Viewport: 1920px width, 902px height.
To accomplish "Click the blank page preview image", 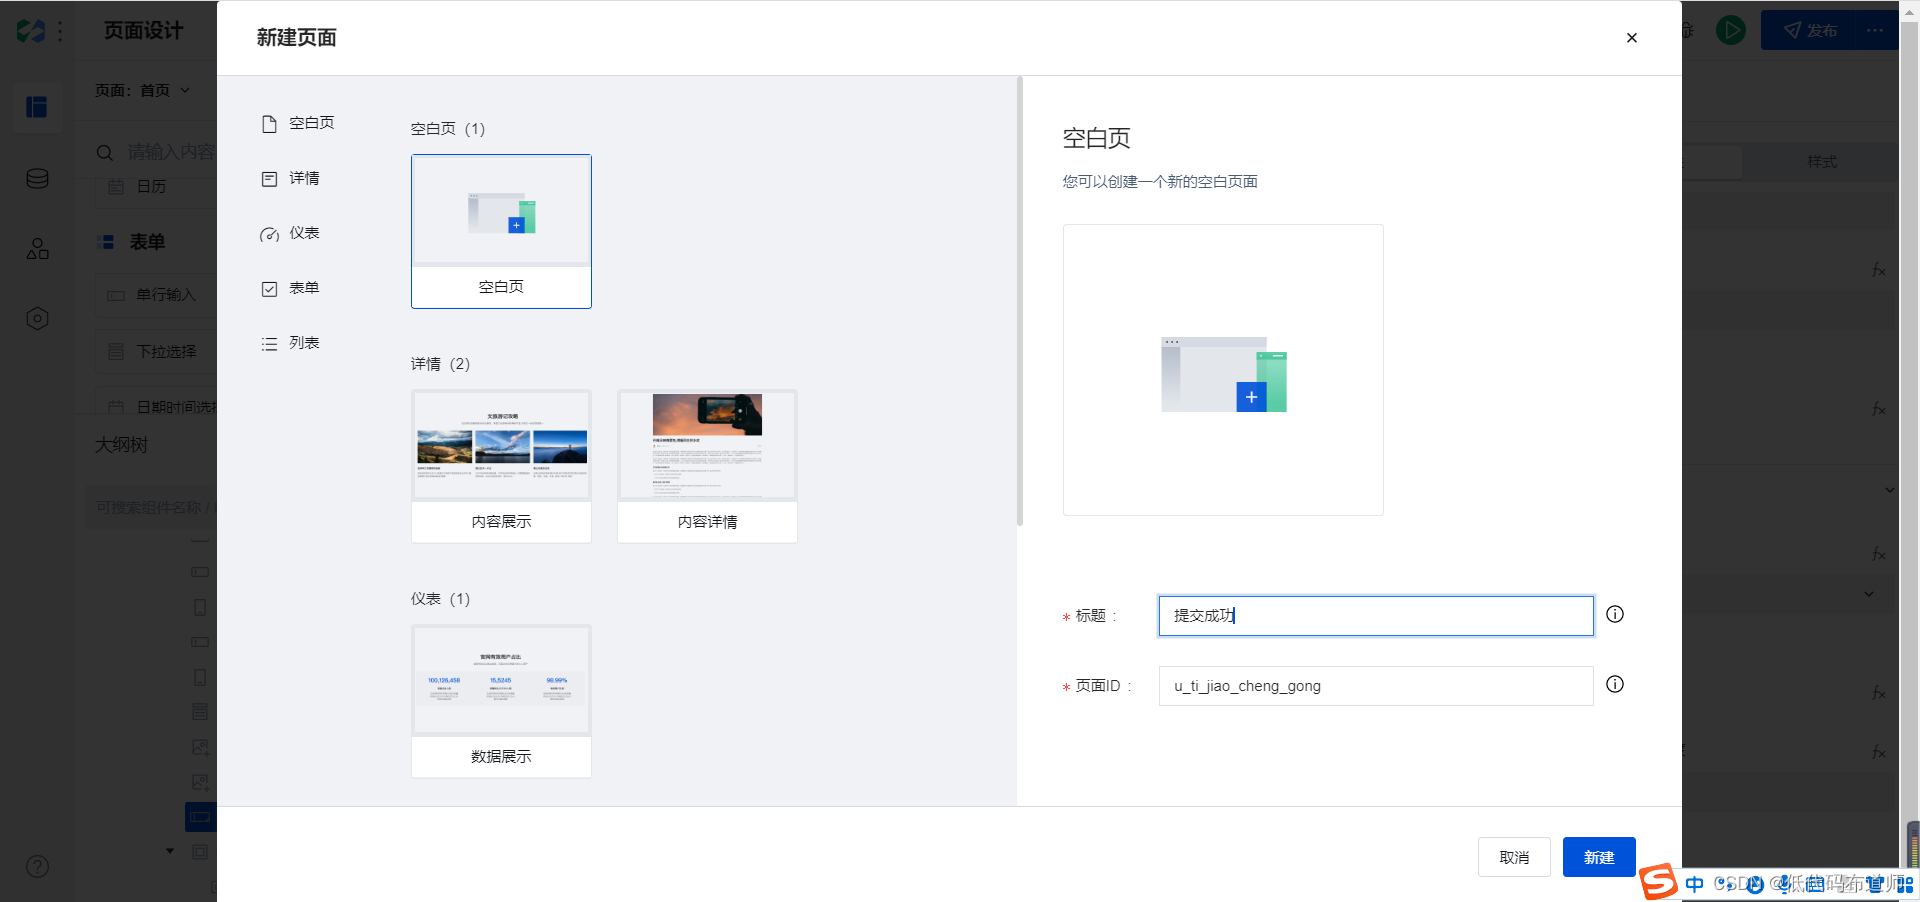I will 1223,370.
